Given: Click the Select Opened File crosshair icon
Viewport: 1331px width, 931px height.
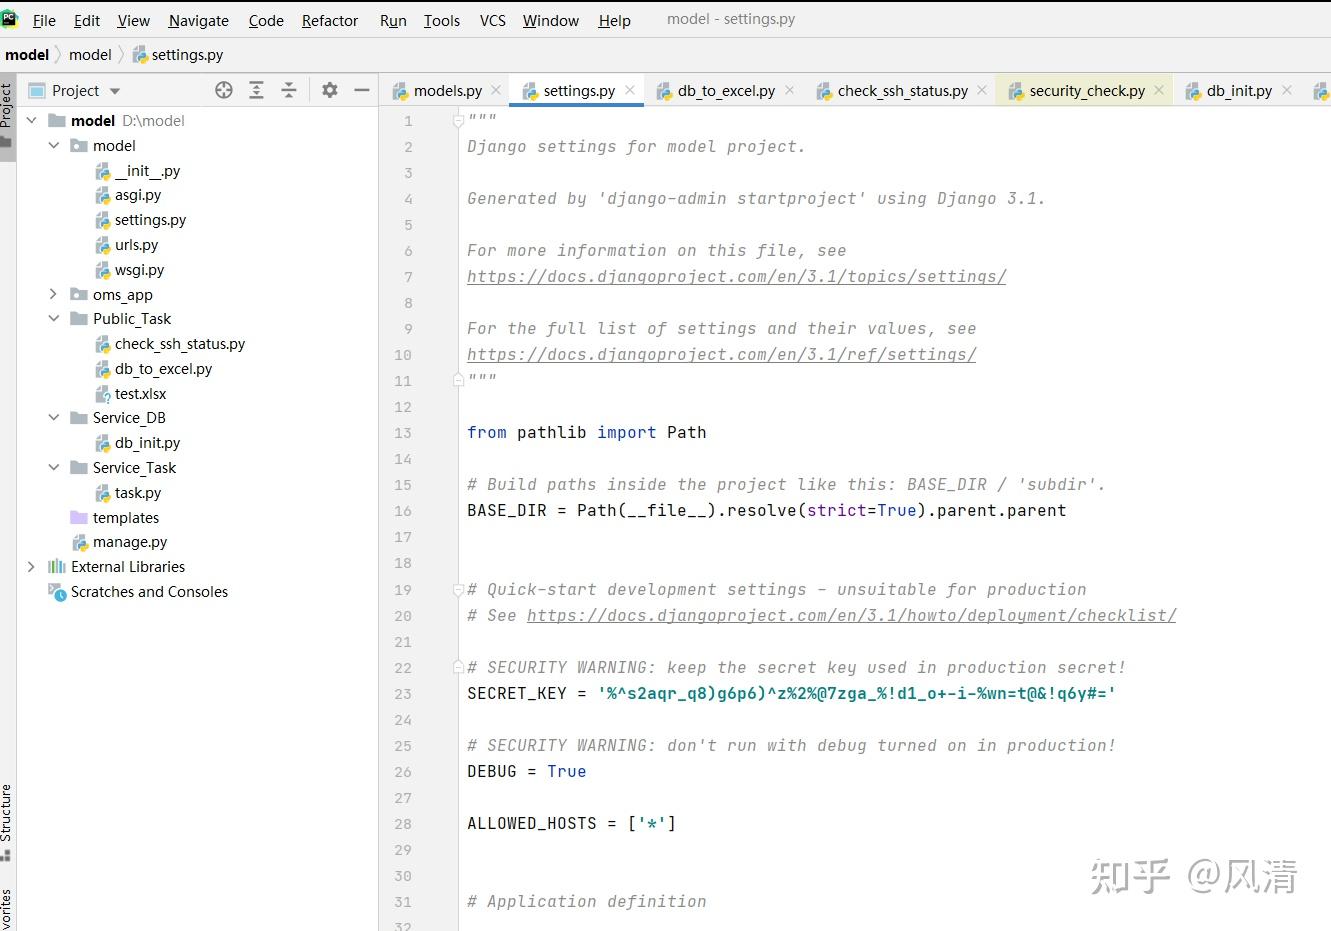Looking at the screenshot, I should click(224, 90).
